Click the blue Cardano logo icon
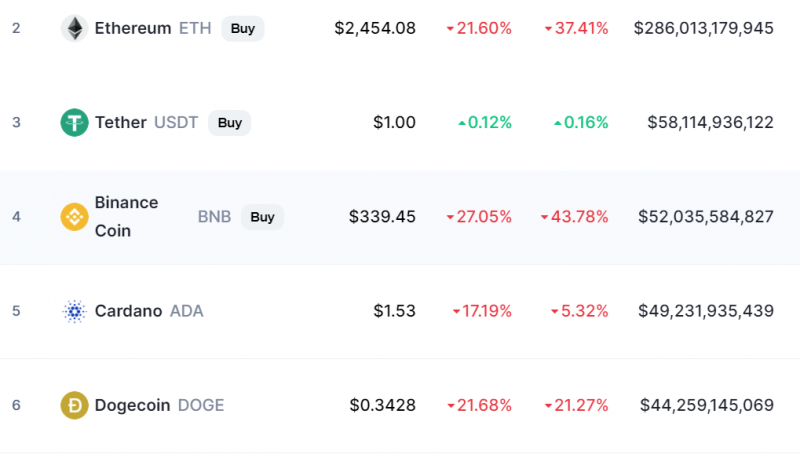The height and width of the screenshot is (458, 800). pyautogui.click(x=74, y=311)
